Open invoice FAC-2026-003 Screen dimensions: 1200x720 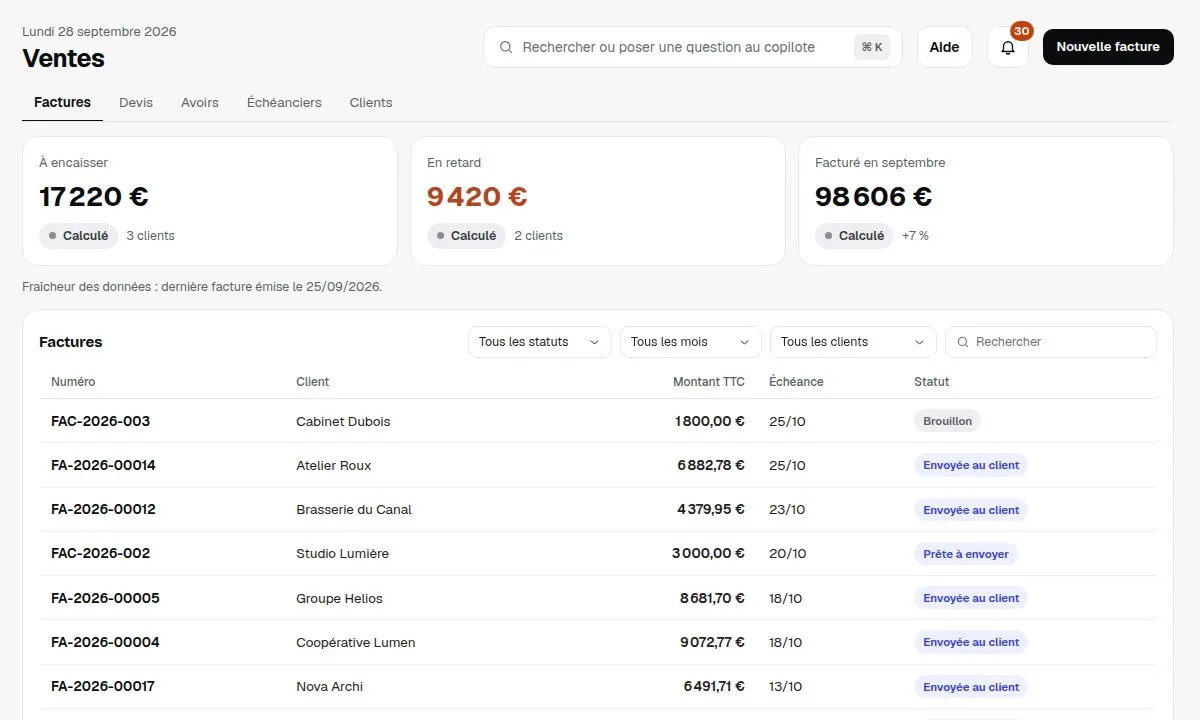pos(100,421)
